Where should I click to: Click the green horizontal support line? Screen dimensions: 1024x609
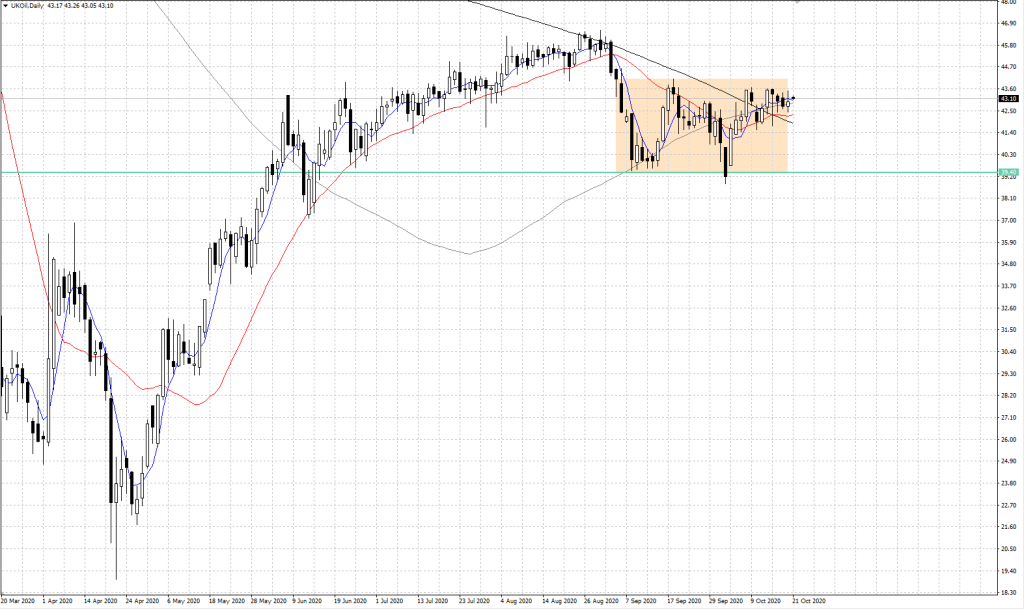[400, 172]
